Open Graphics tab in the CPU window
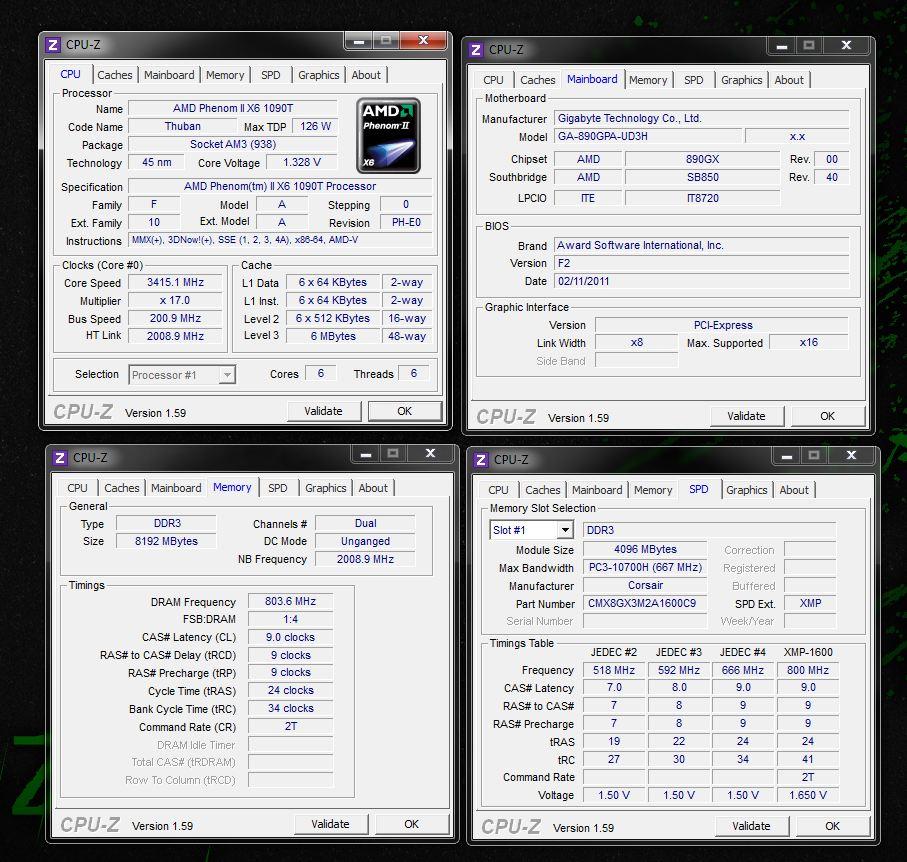Screen dimensions: 907x862 (319, 75)
